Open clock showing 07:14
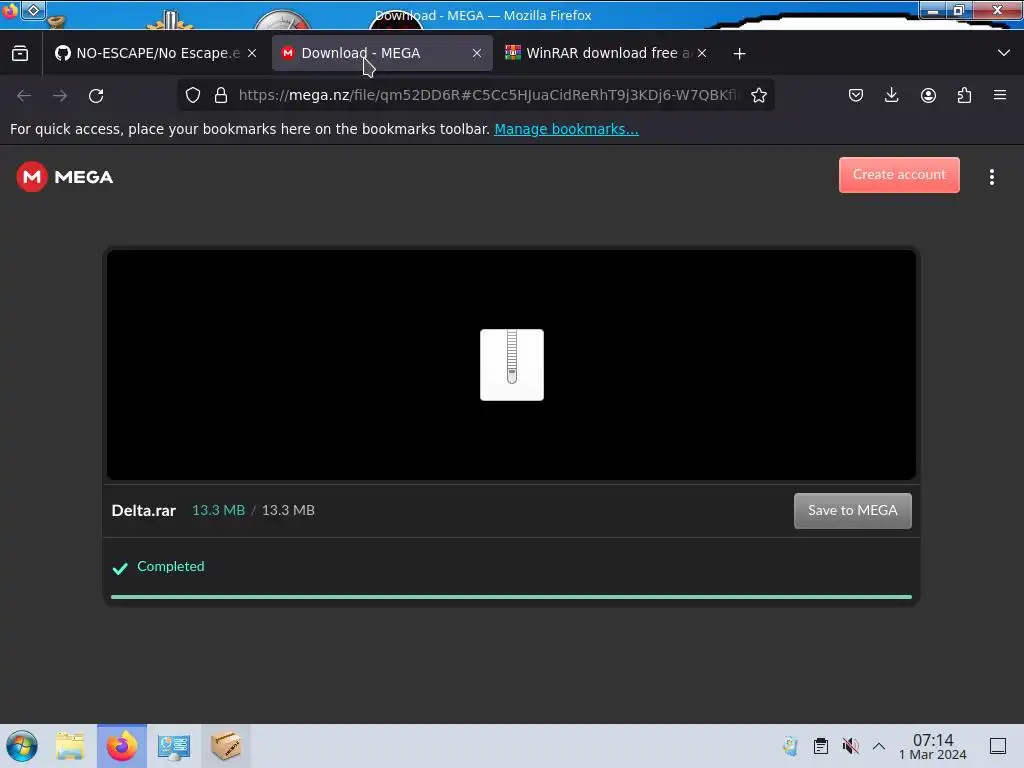This screenshot has height=768, width=1024. click(x=933, y=746)
